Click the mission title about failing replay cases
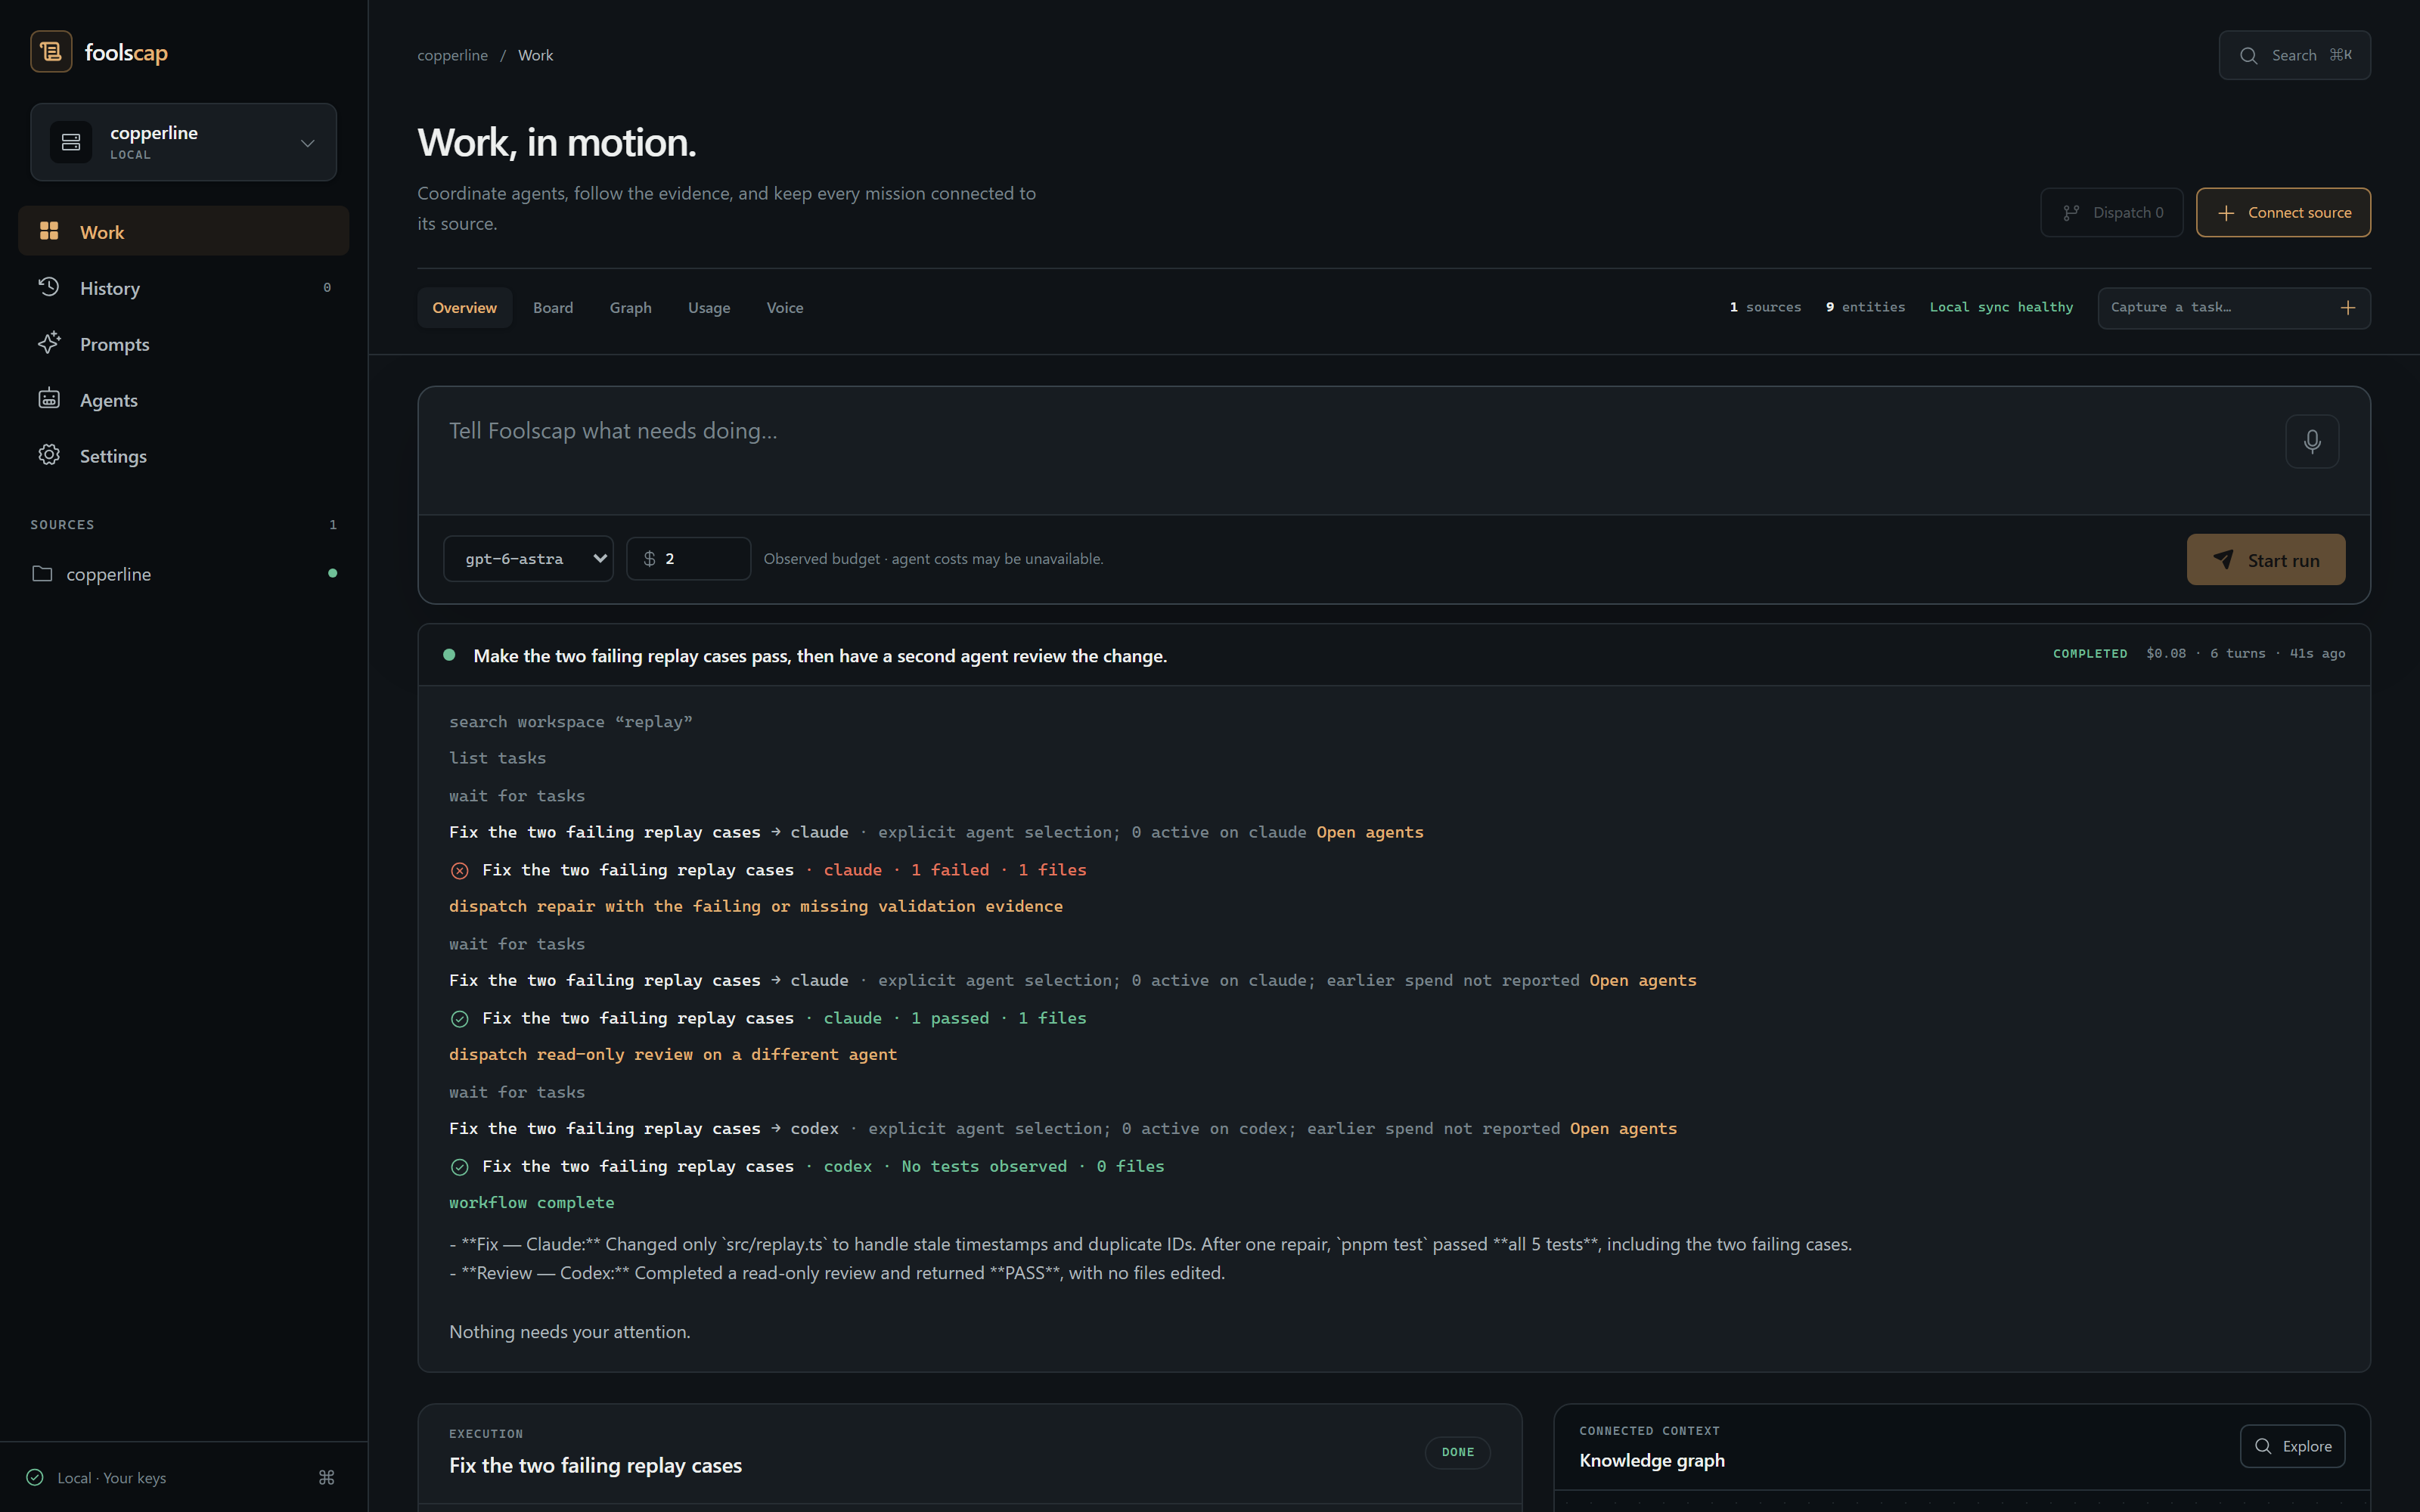The width and height of the screenshot is (2420, 1512). (820, 656)
